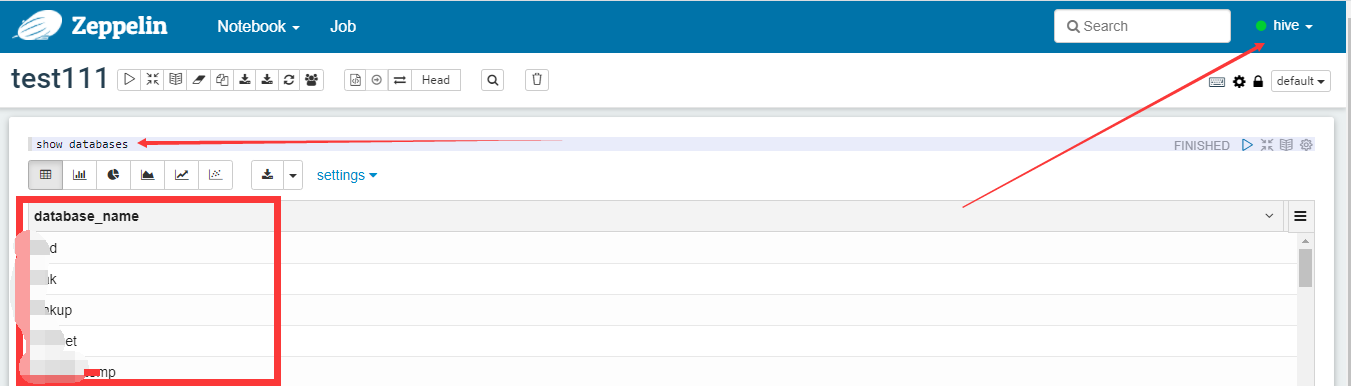Show result as scatter chart
The image size is (1351, 386).
click(216, 175)
